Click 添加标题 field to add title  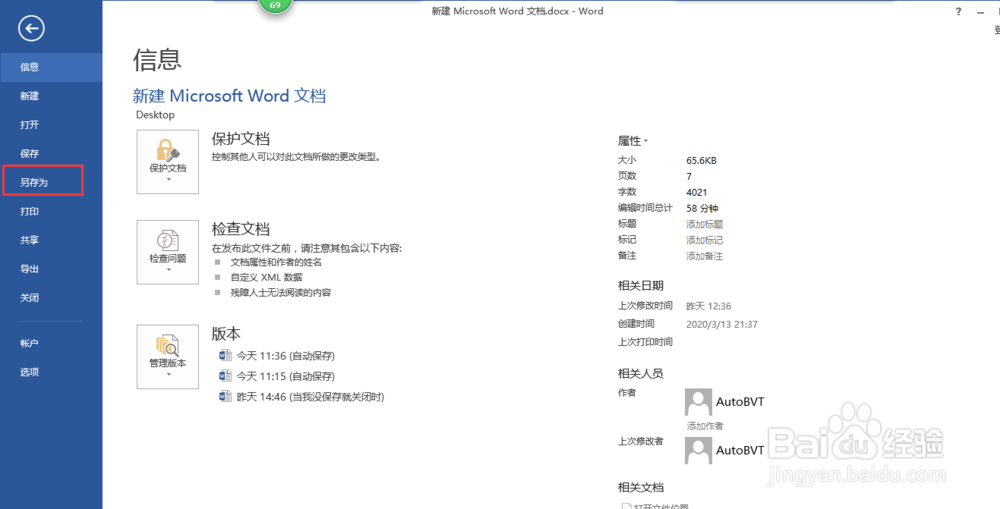[x=705, y=224]
